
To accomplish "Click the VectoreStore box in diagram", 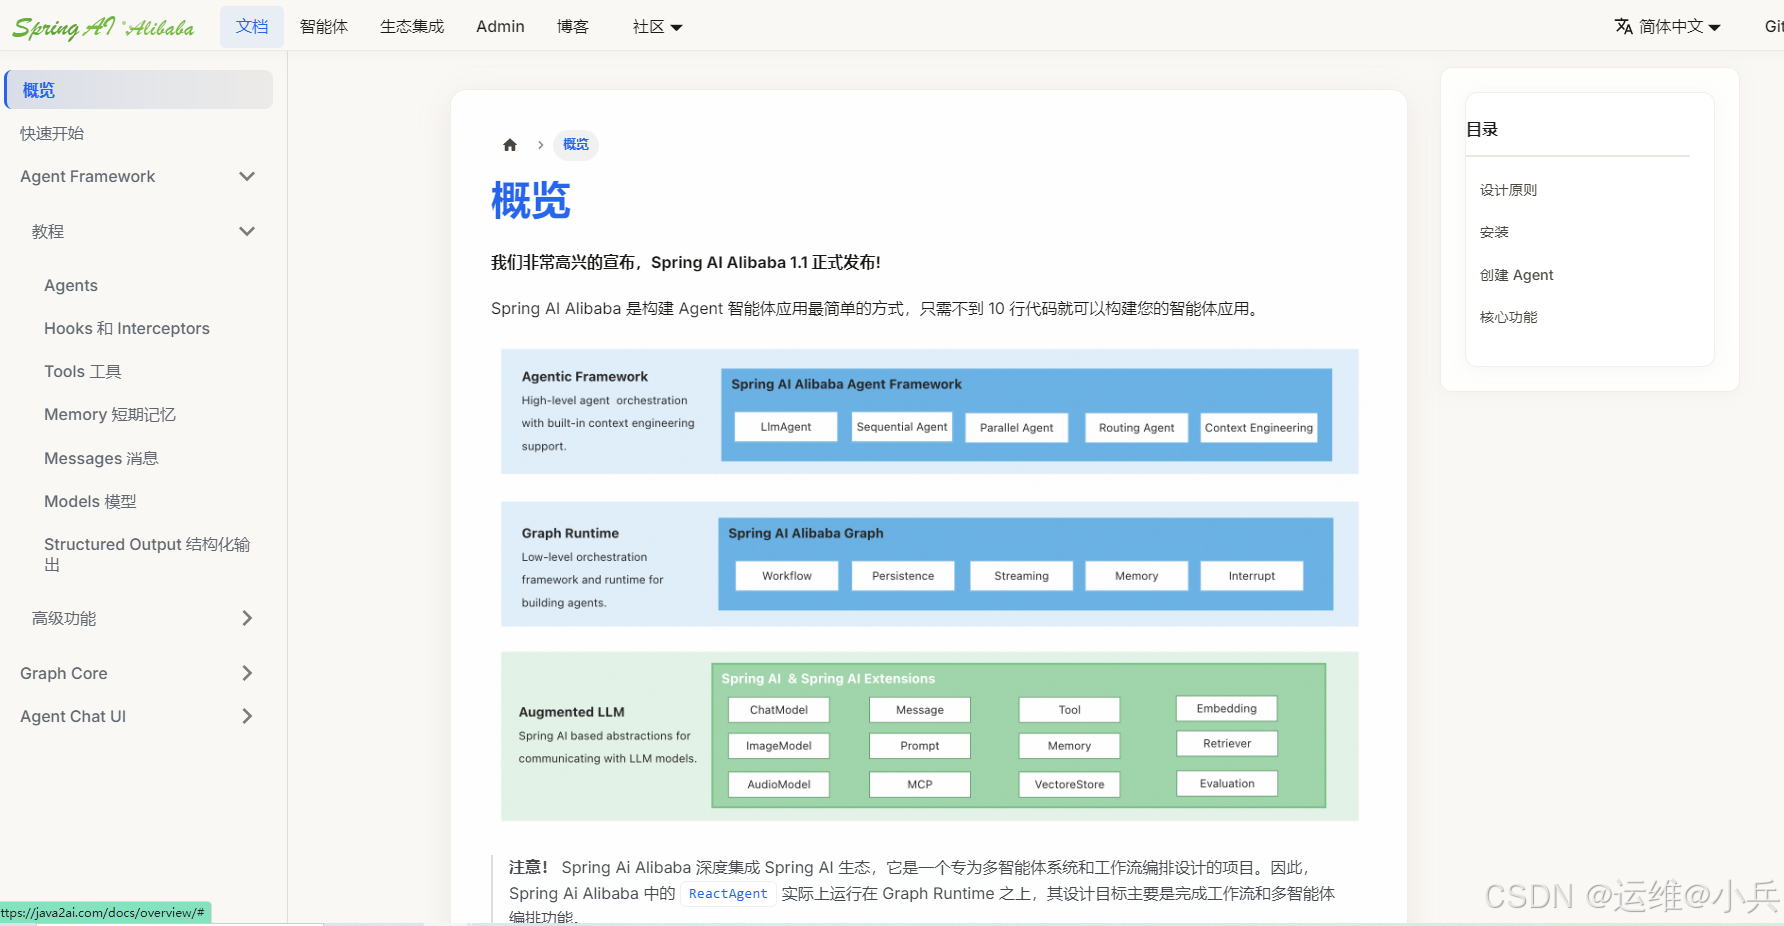I will coord(1070,785).
